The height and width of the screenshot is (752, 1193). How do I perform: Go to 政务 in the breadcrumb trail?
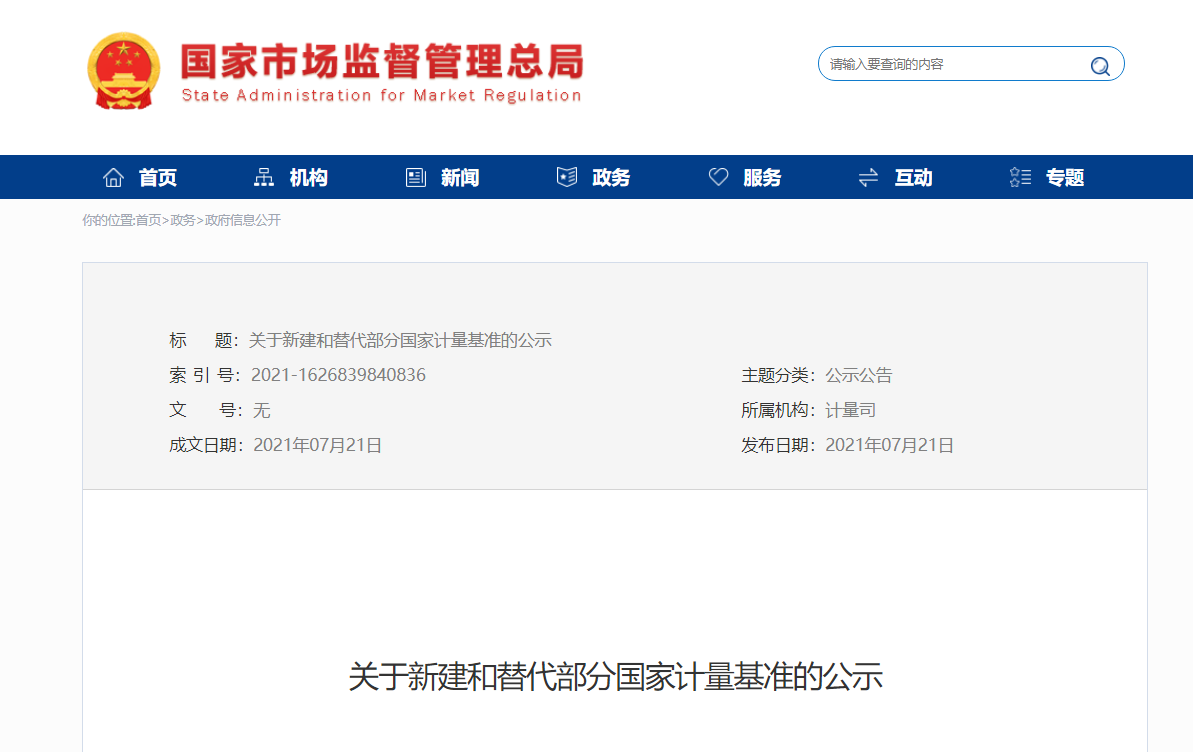point(183,220)
